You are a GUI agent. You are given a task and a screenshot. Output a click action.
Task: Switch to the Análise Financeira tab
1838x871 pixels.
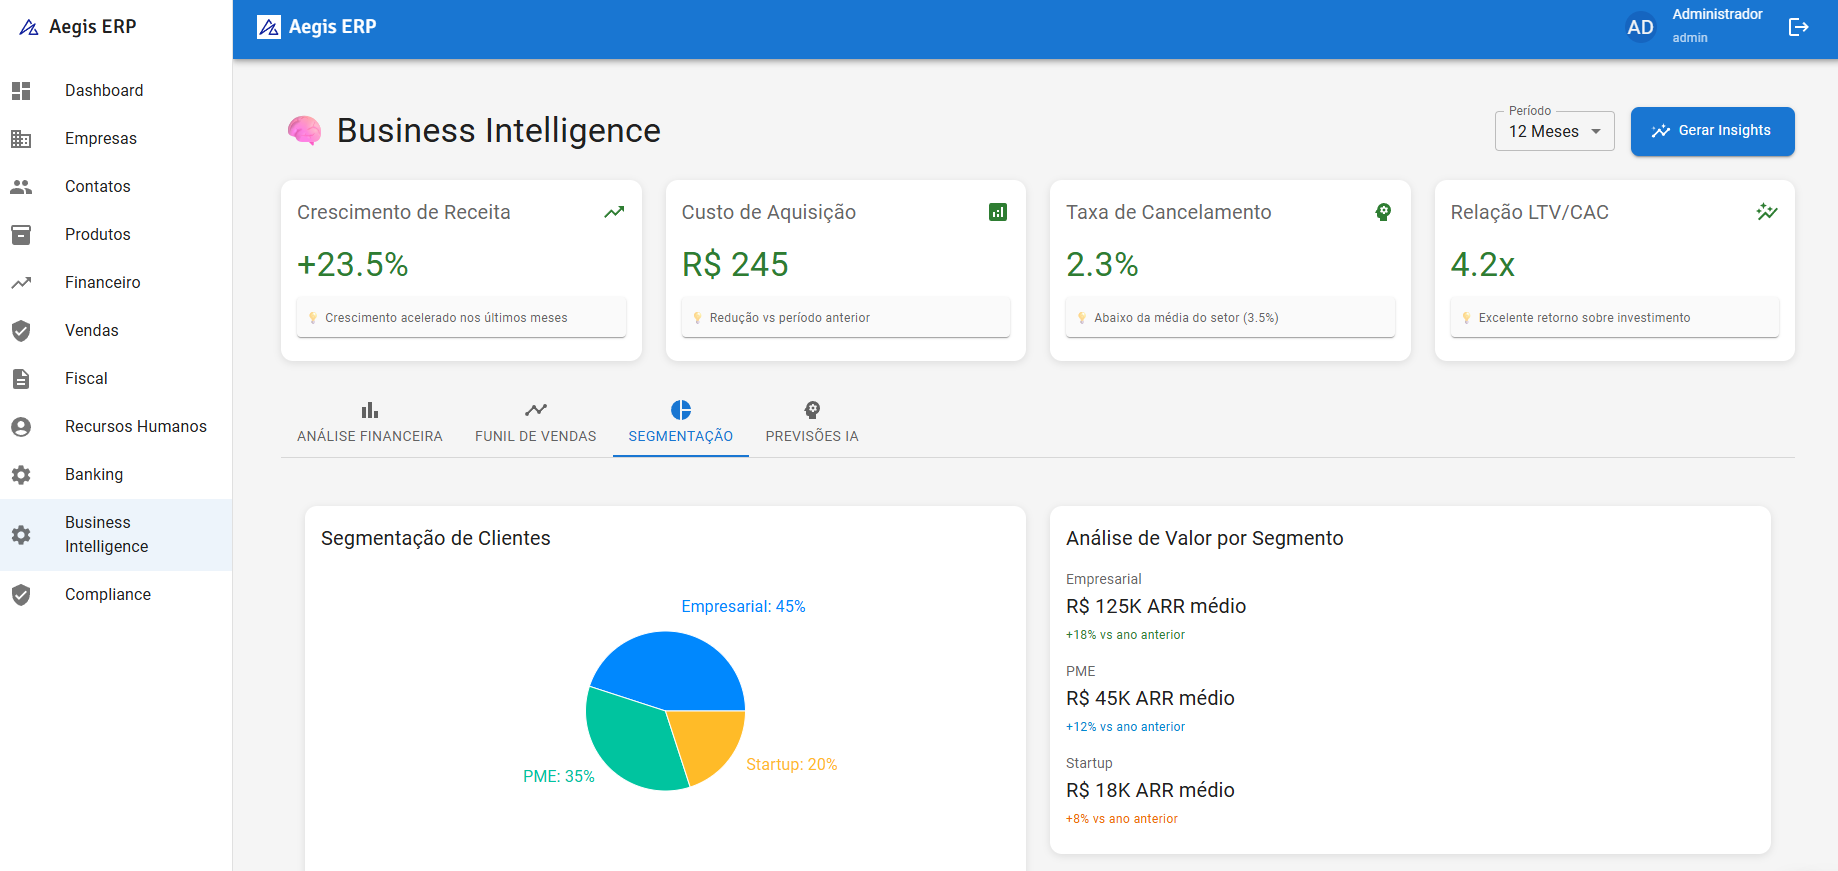[370, 423]
